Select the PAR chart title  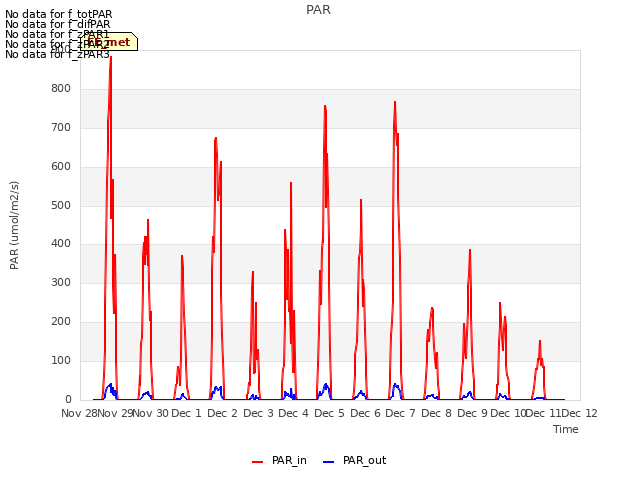pyautogui.click(x=318, y=10)
